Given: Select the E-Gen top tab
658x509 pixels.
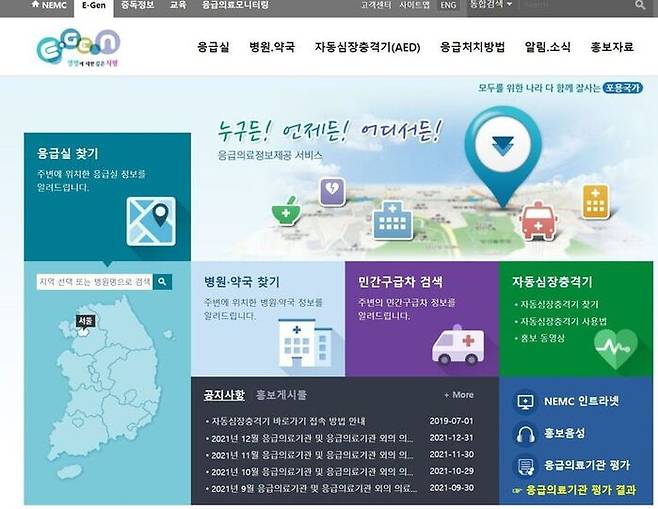Looking at the screenshot, I should 94,8.
